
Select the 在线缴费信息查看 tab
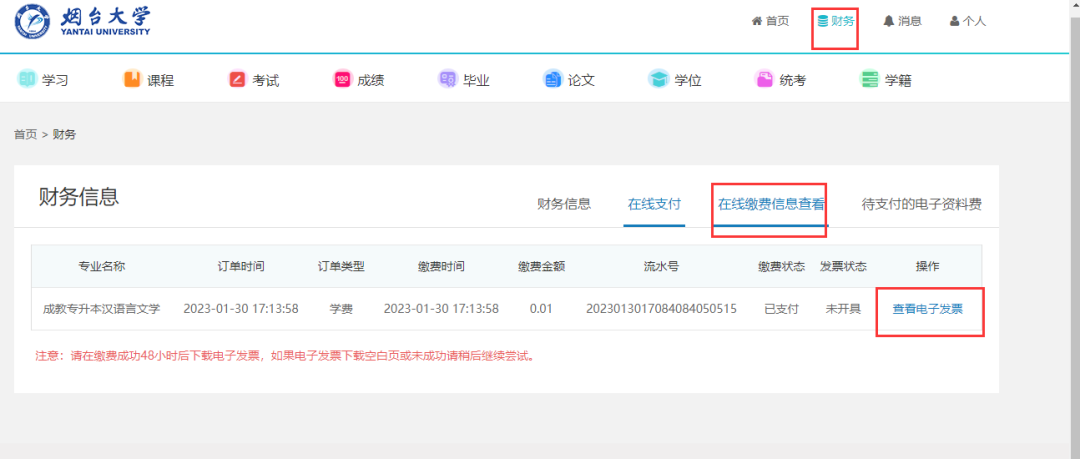click(771, 204)
